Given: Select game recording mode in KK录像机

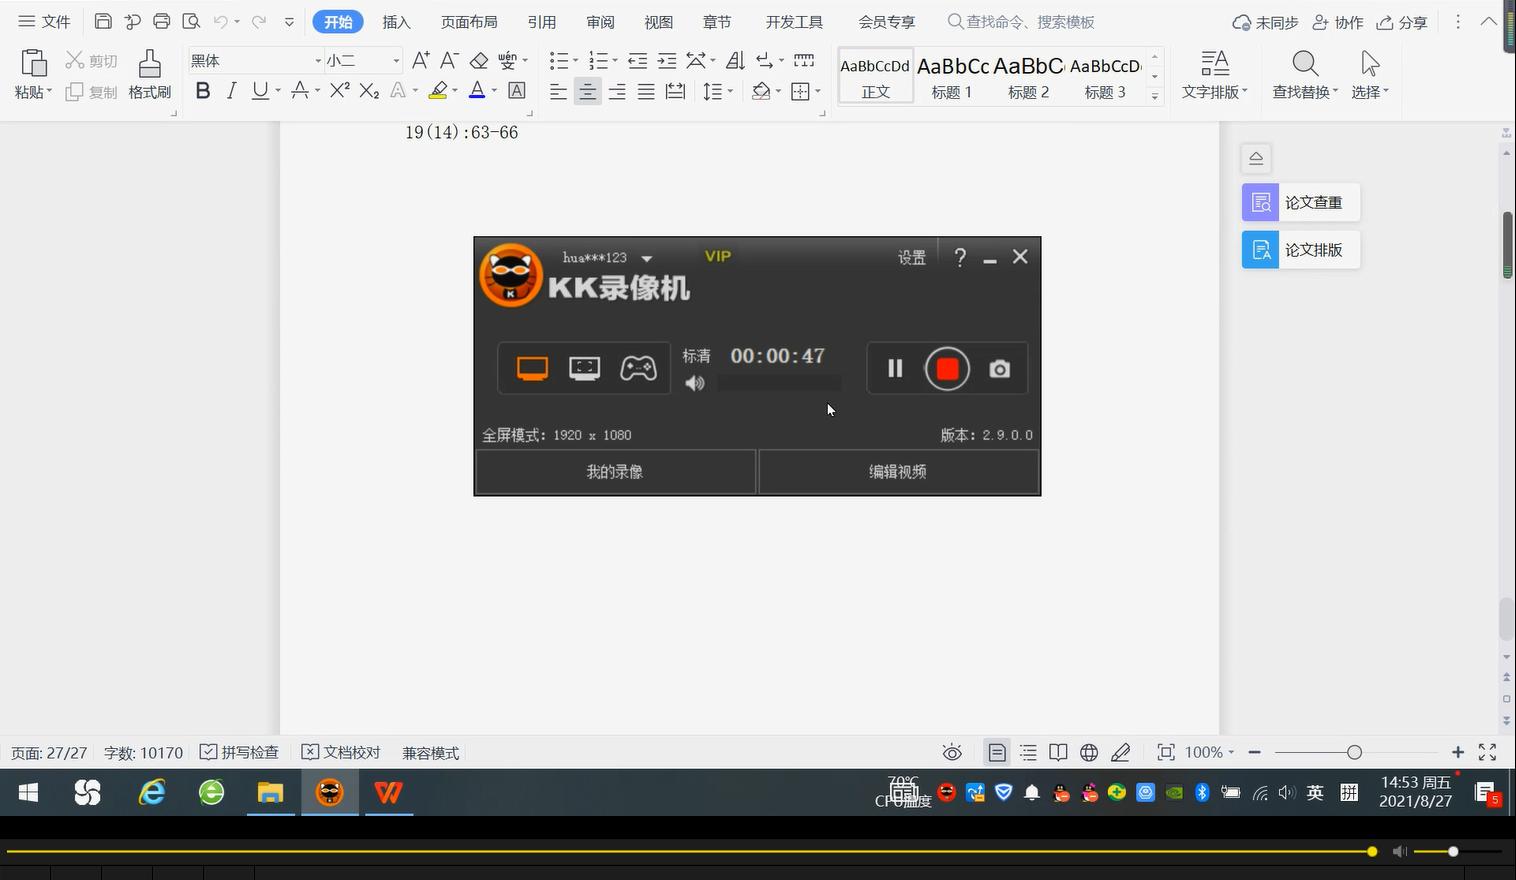Looking at the screenshot, I should (x=637, y=368).
